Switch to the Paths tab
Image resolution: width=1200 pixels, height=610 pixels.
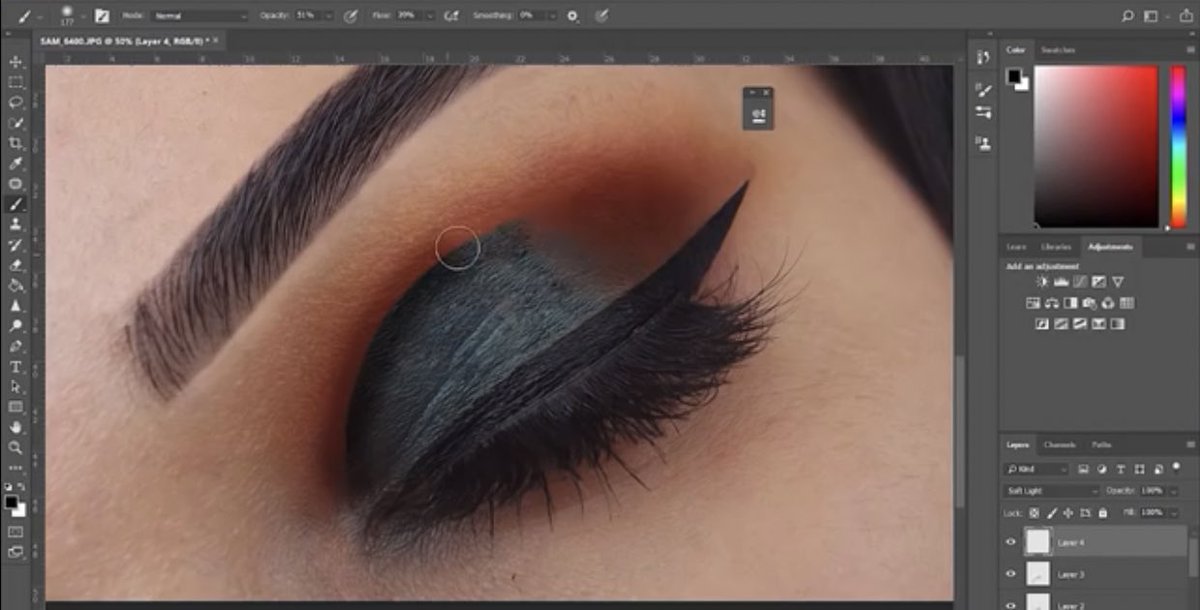(1101, 444)
